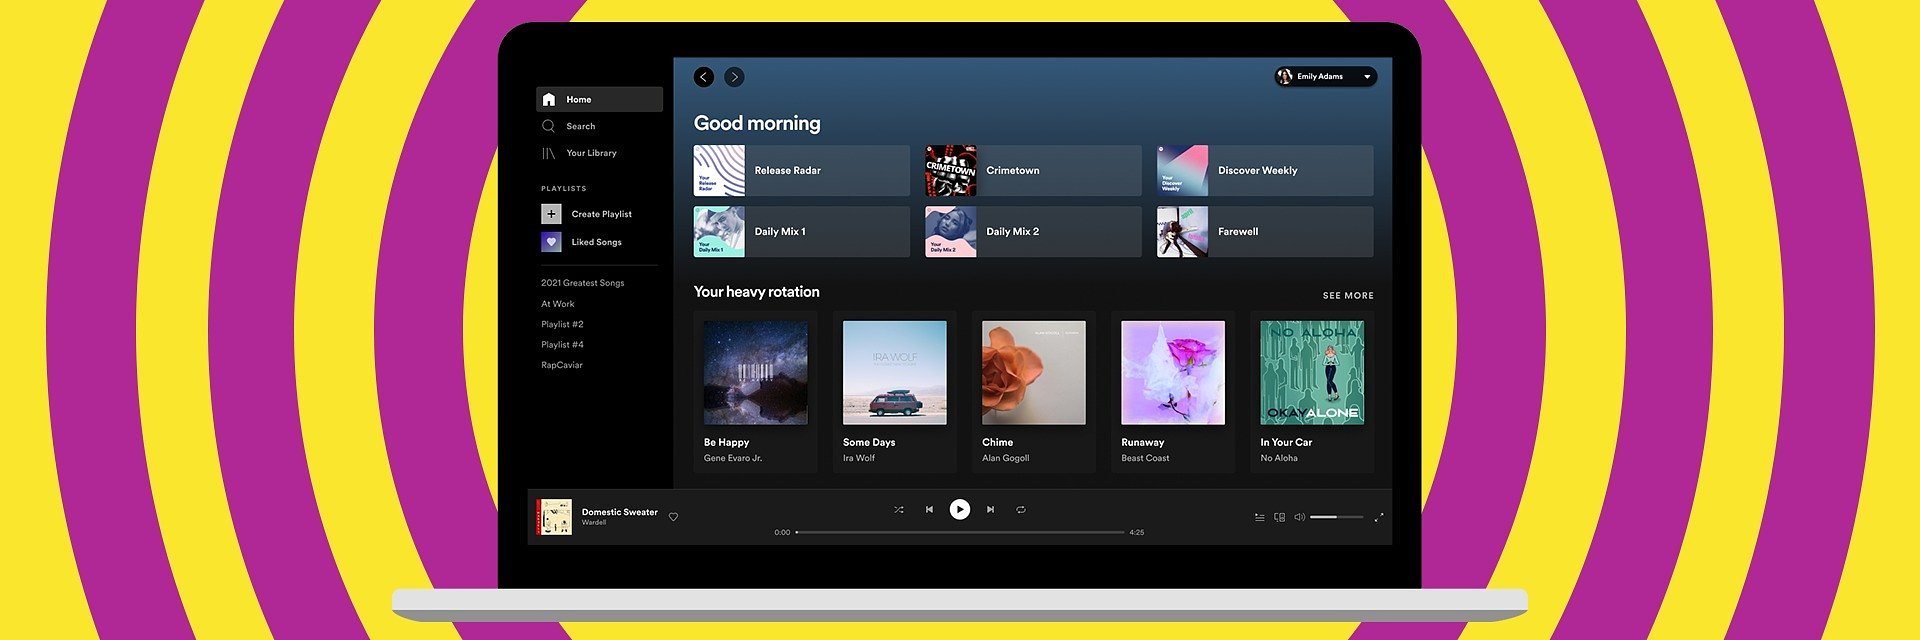The height and width of the screenshot is (640, 1920).
Task: Open the queue icon in player bar
Action: tap(1259, 517)
